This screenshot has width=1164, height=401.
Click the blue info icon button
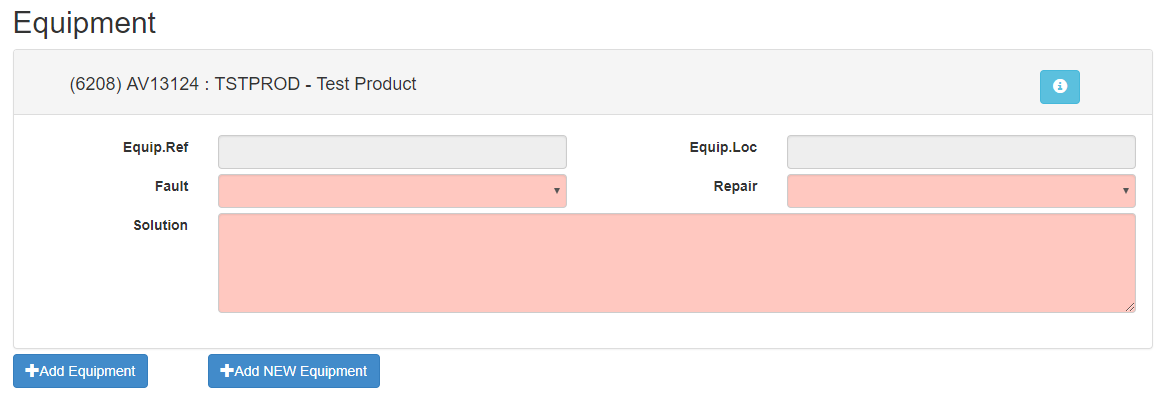coord(1059,87)
